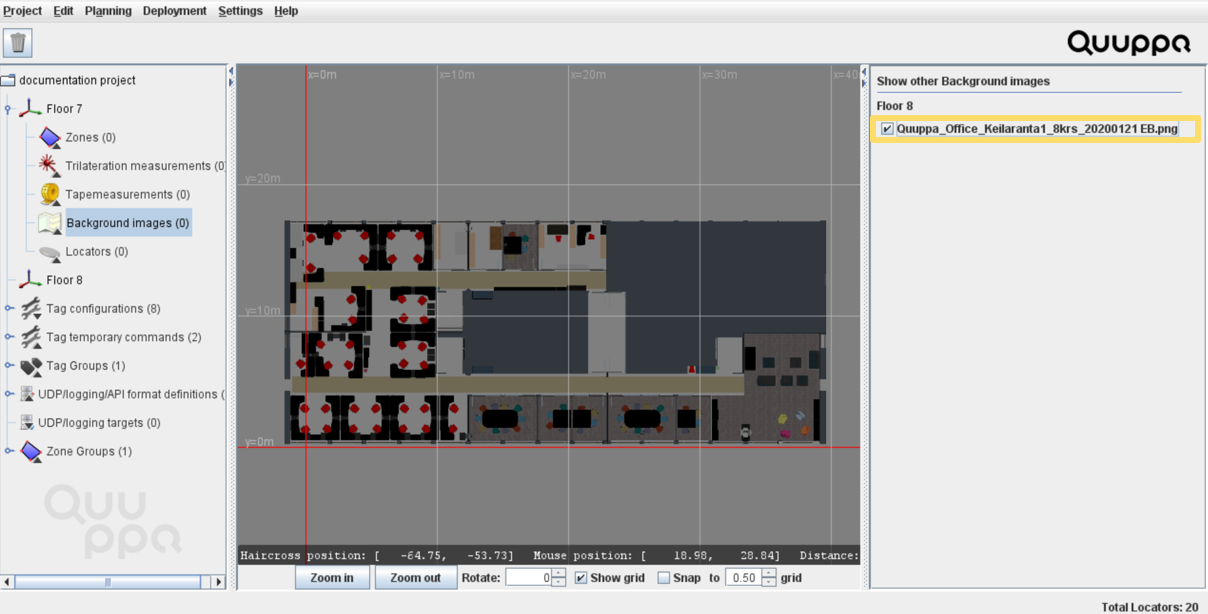Select Trilateration measurements tree item
The width and height of the screenshot is (1208, 614).
[145, 166]
